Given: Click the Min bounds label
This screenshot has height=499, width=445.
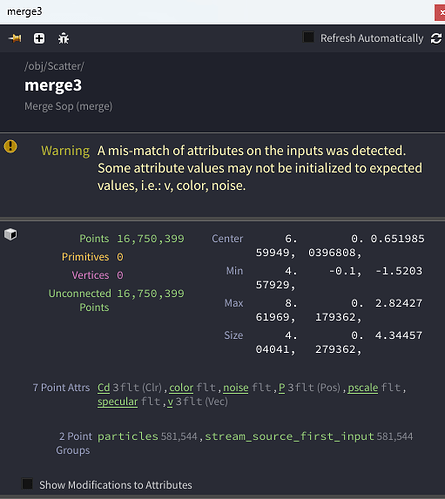Looking at the screenshot, I should 235,271.
